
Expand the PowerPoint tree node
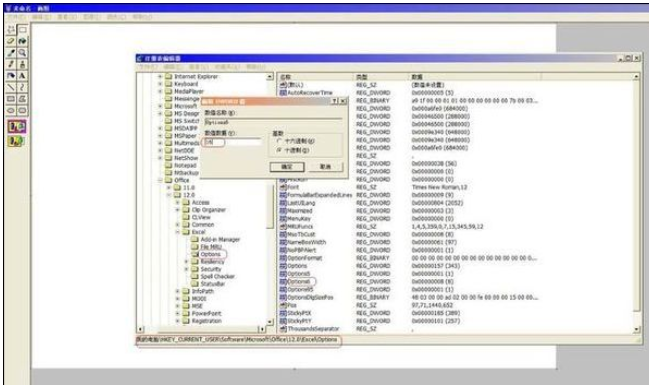pyautogui.click(x=178, y=313)
